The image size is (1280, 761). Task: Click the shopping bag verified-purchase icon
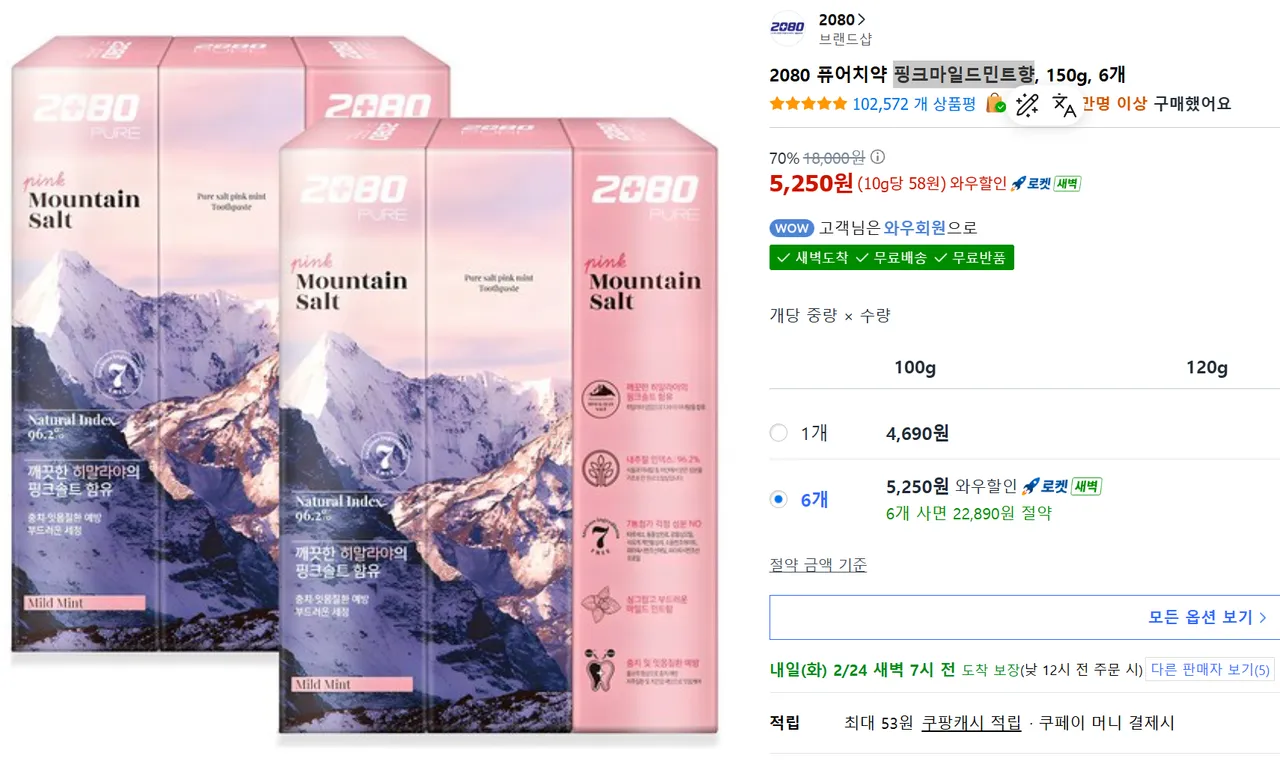pyautogui.click(x=995, y=103)
